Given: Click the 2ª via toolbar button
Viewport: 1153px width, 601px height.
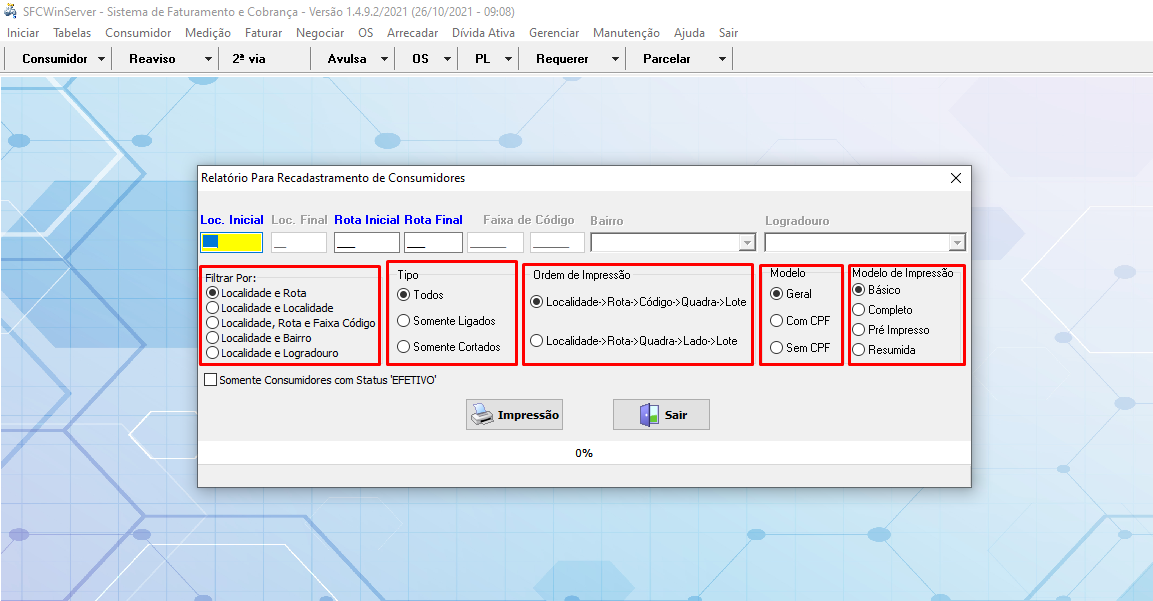Looking at the screenshot, I should coord(249,59).
